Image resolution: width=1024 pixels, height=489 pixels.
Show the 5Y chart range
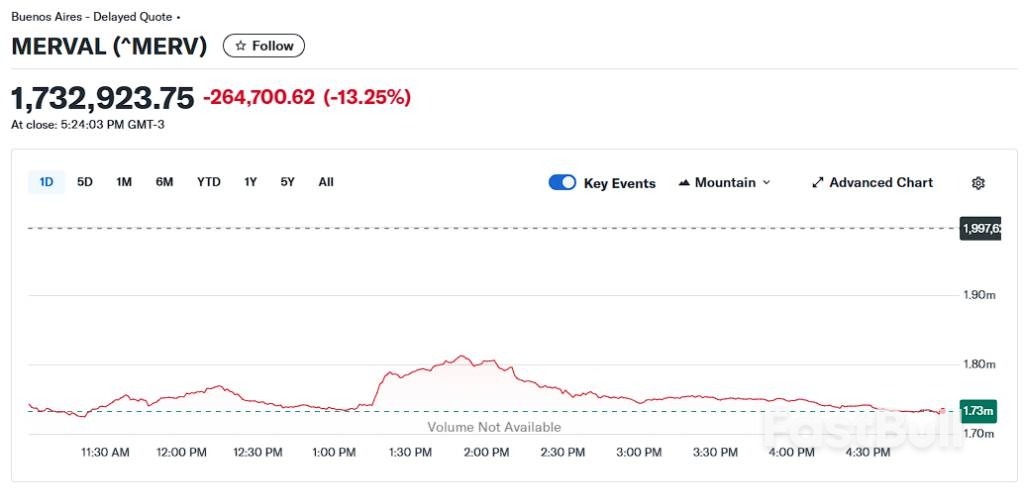(288, 182)
